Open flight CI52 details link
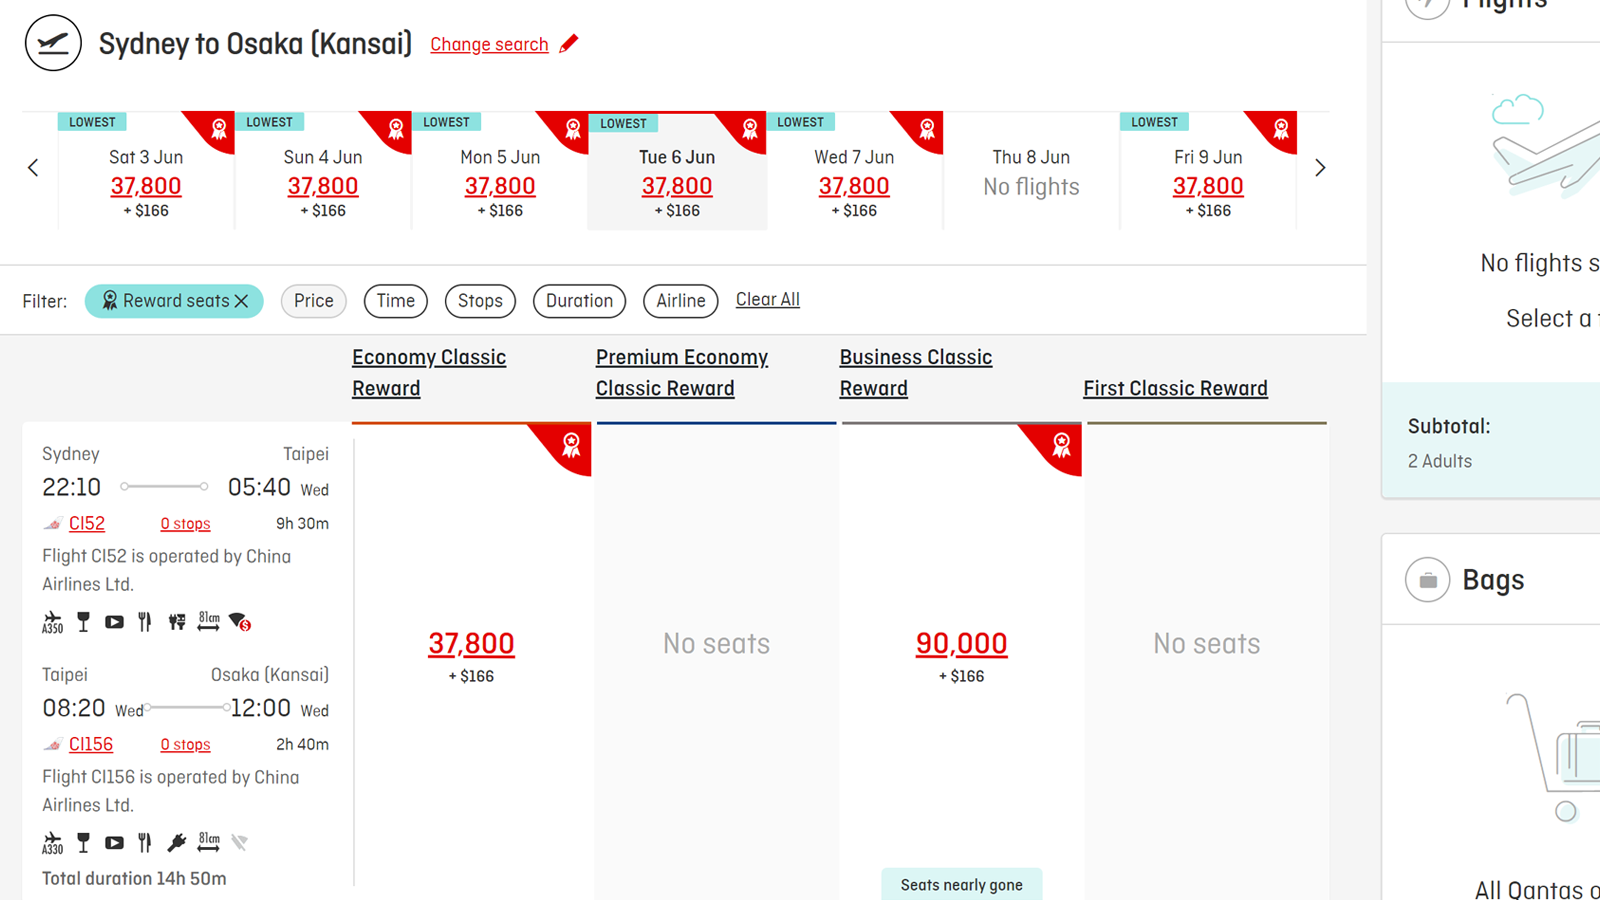The width and height of the screenshot is (1600, 900). pyautogui.click(x=87, y=524)
